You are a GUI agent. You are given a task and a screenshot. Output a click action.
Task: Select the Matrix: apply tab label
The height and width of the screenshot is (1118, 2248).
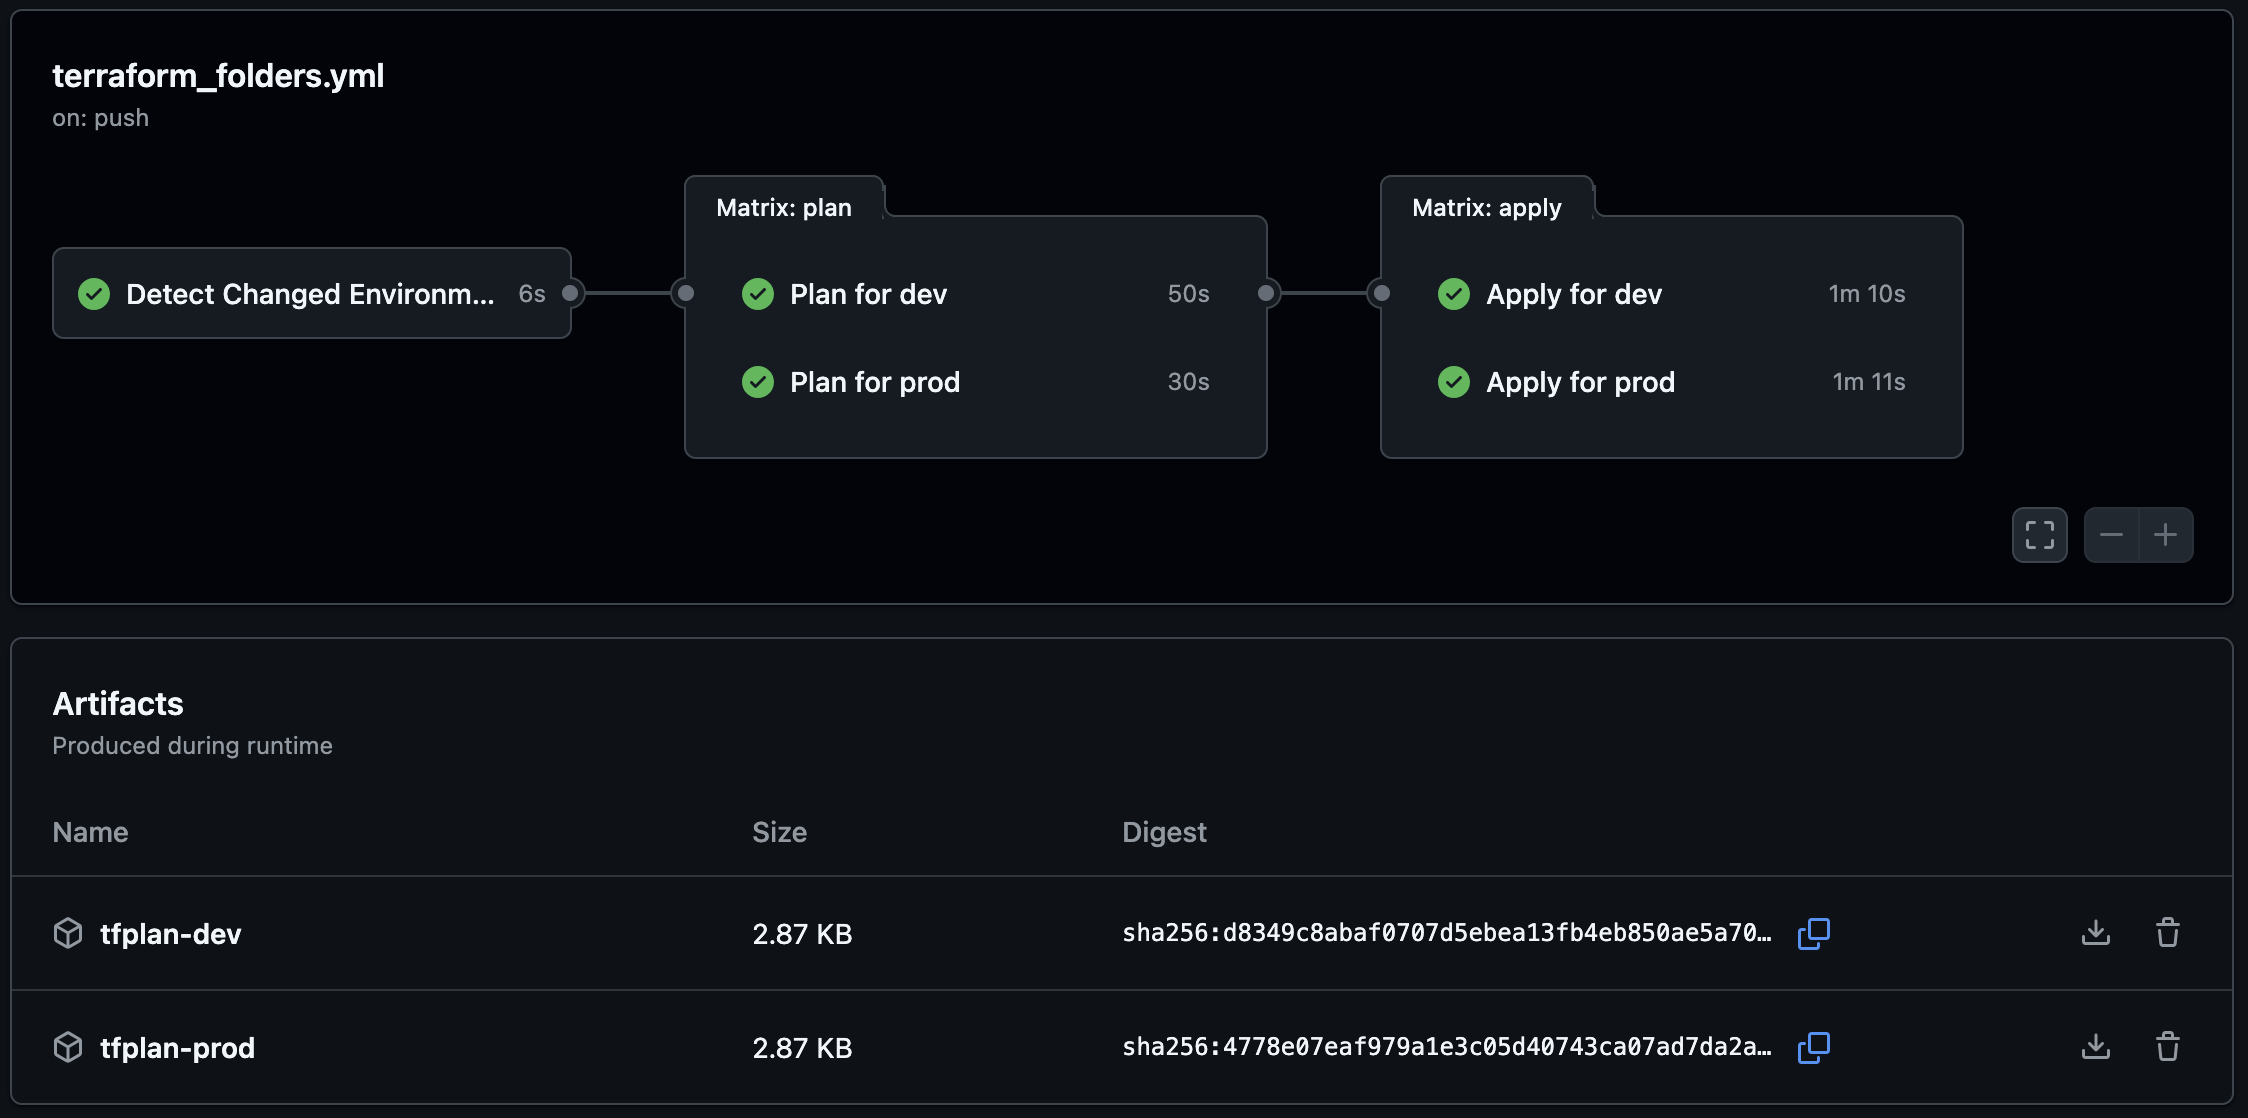[x=1486, y=208]
